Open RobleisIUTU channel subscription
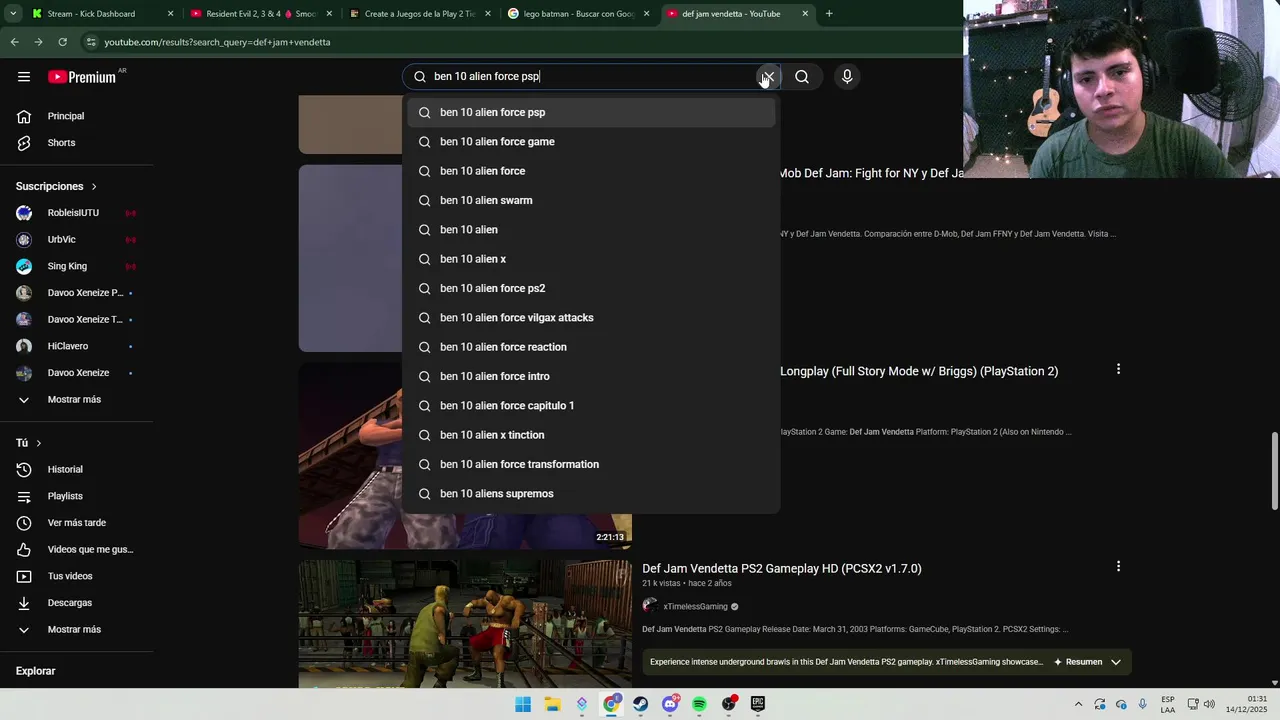The image size is (1280, 720). point(76,213)
